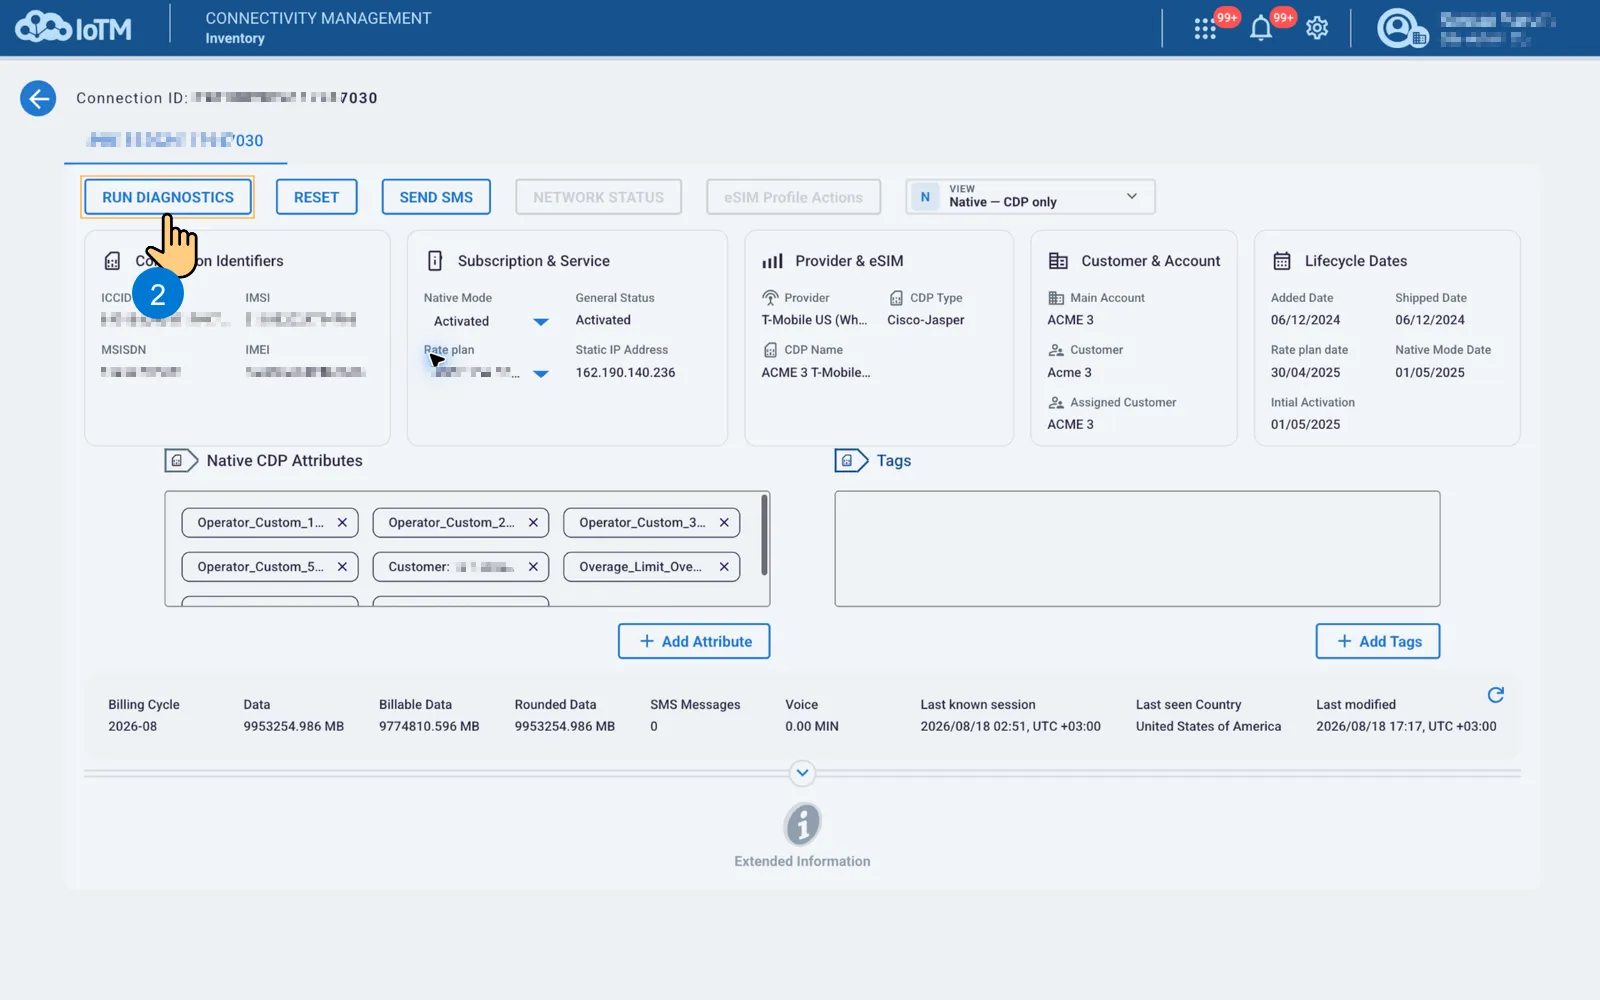The height and width of the screenshot is (1000, 1600).
Task: Click the Customer person icon
Action: (1056, 350)
